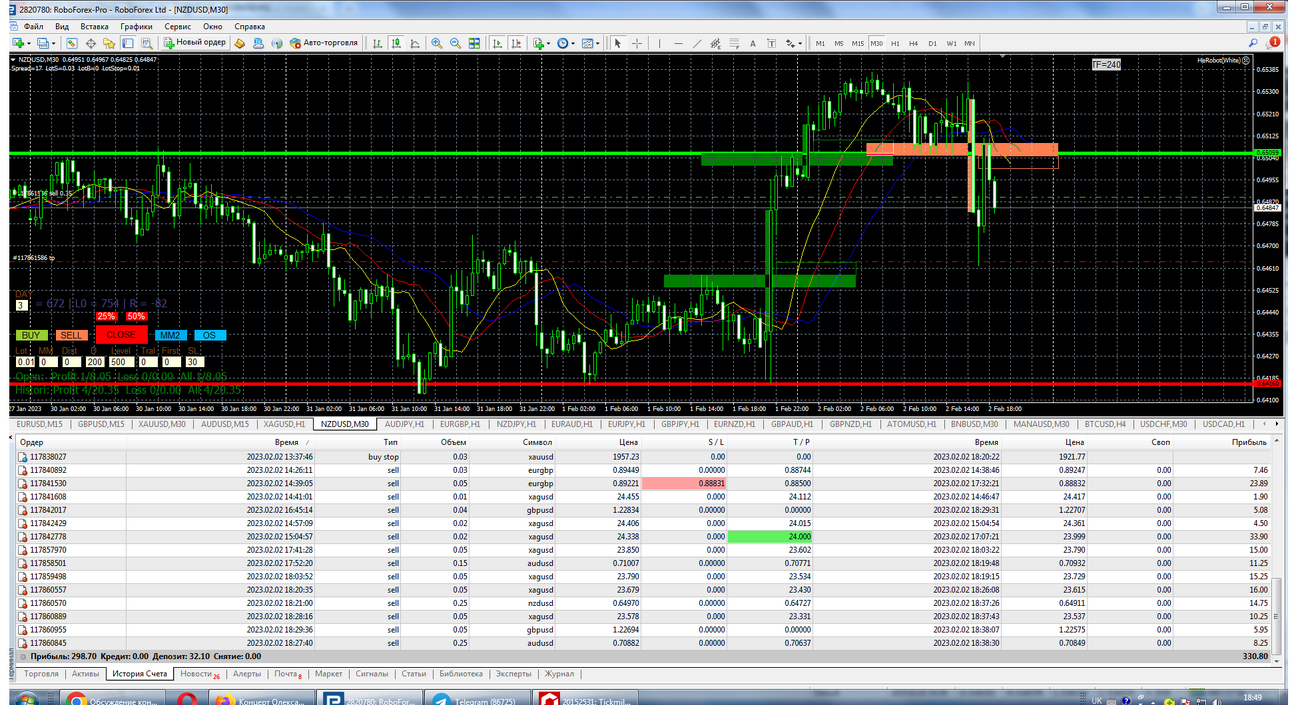This screenshot has height=705, width=1290.
Task: Select the text label tool
Action: (x=771, y=43)
